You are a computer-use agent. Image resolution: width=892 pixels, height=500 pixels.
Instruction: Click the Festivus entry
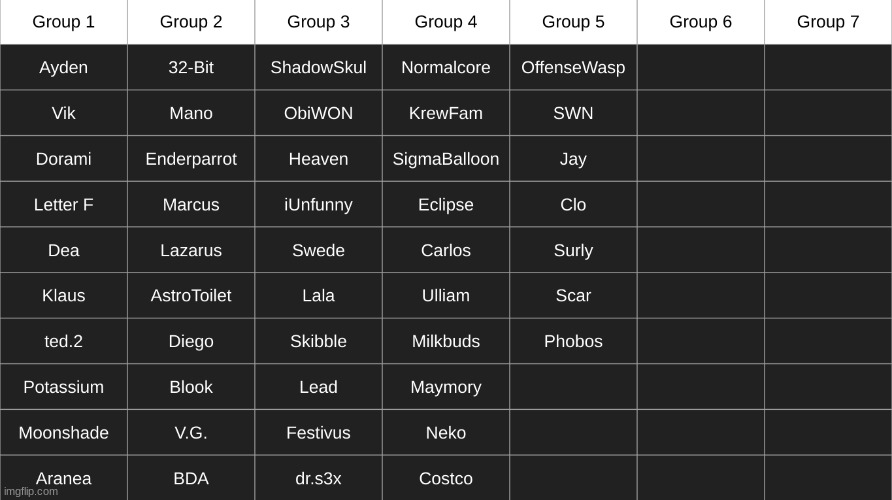pos(318,433)
